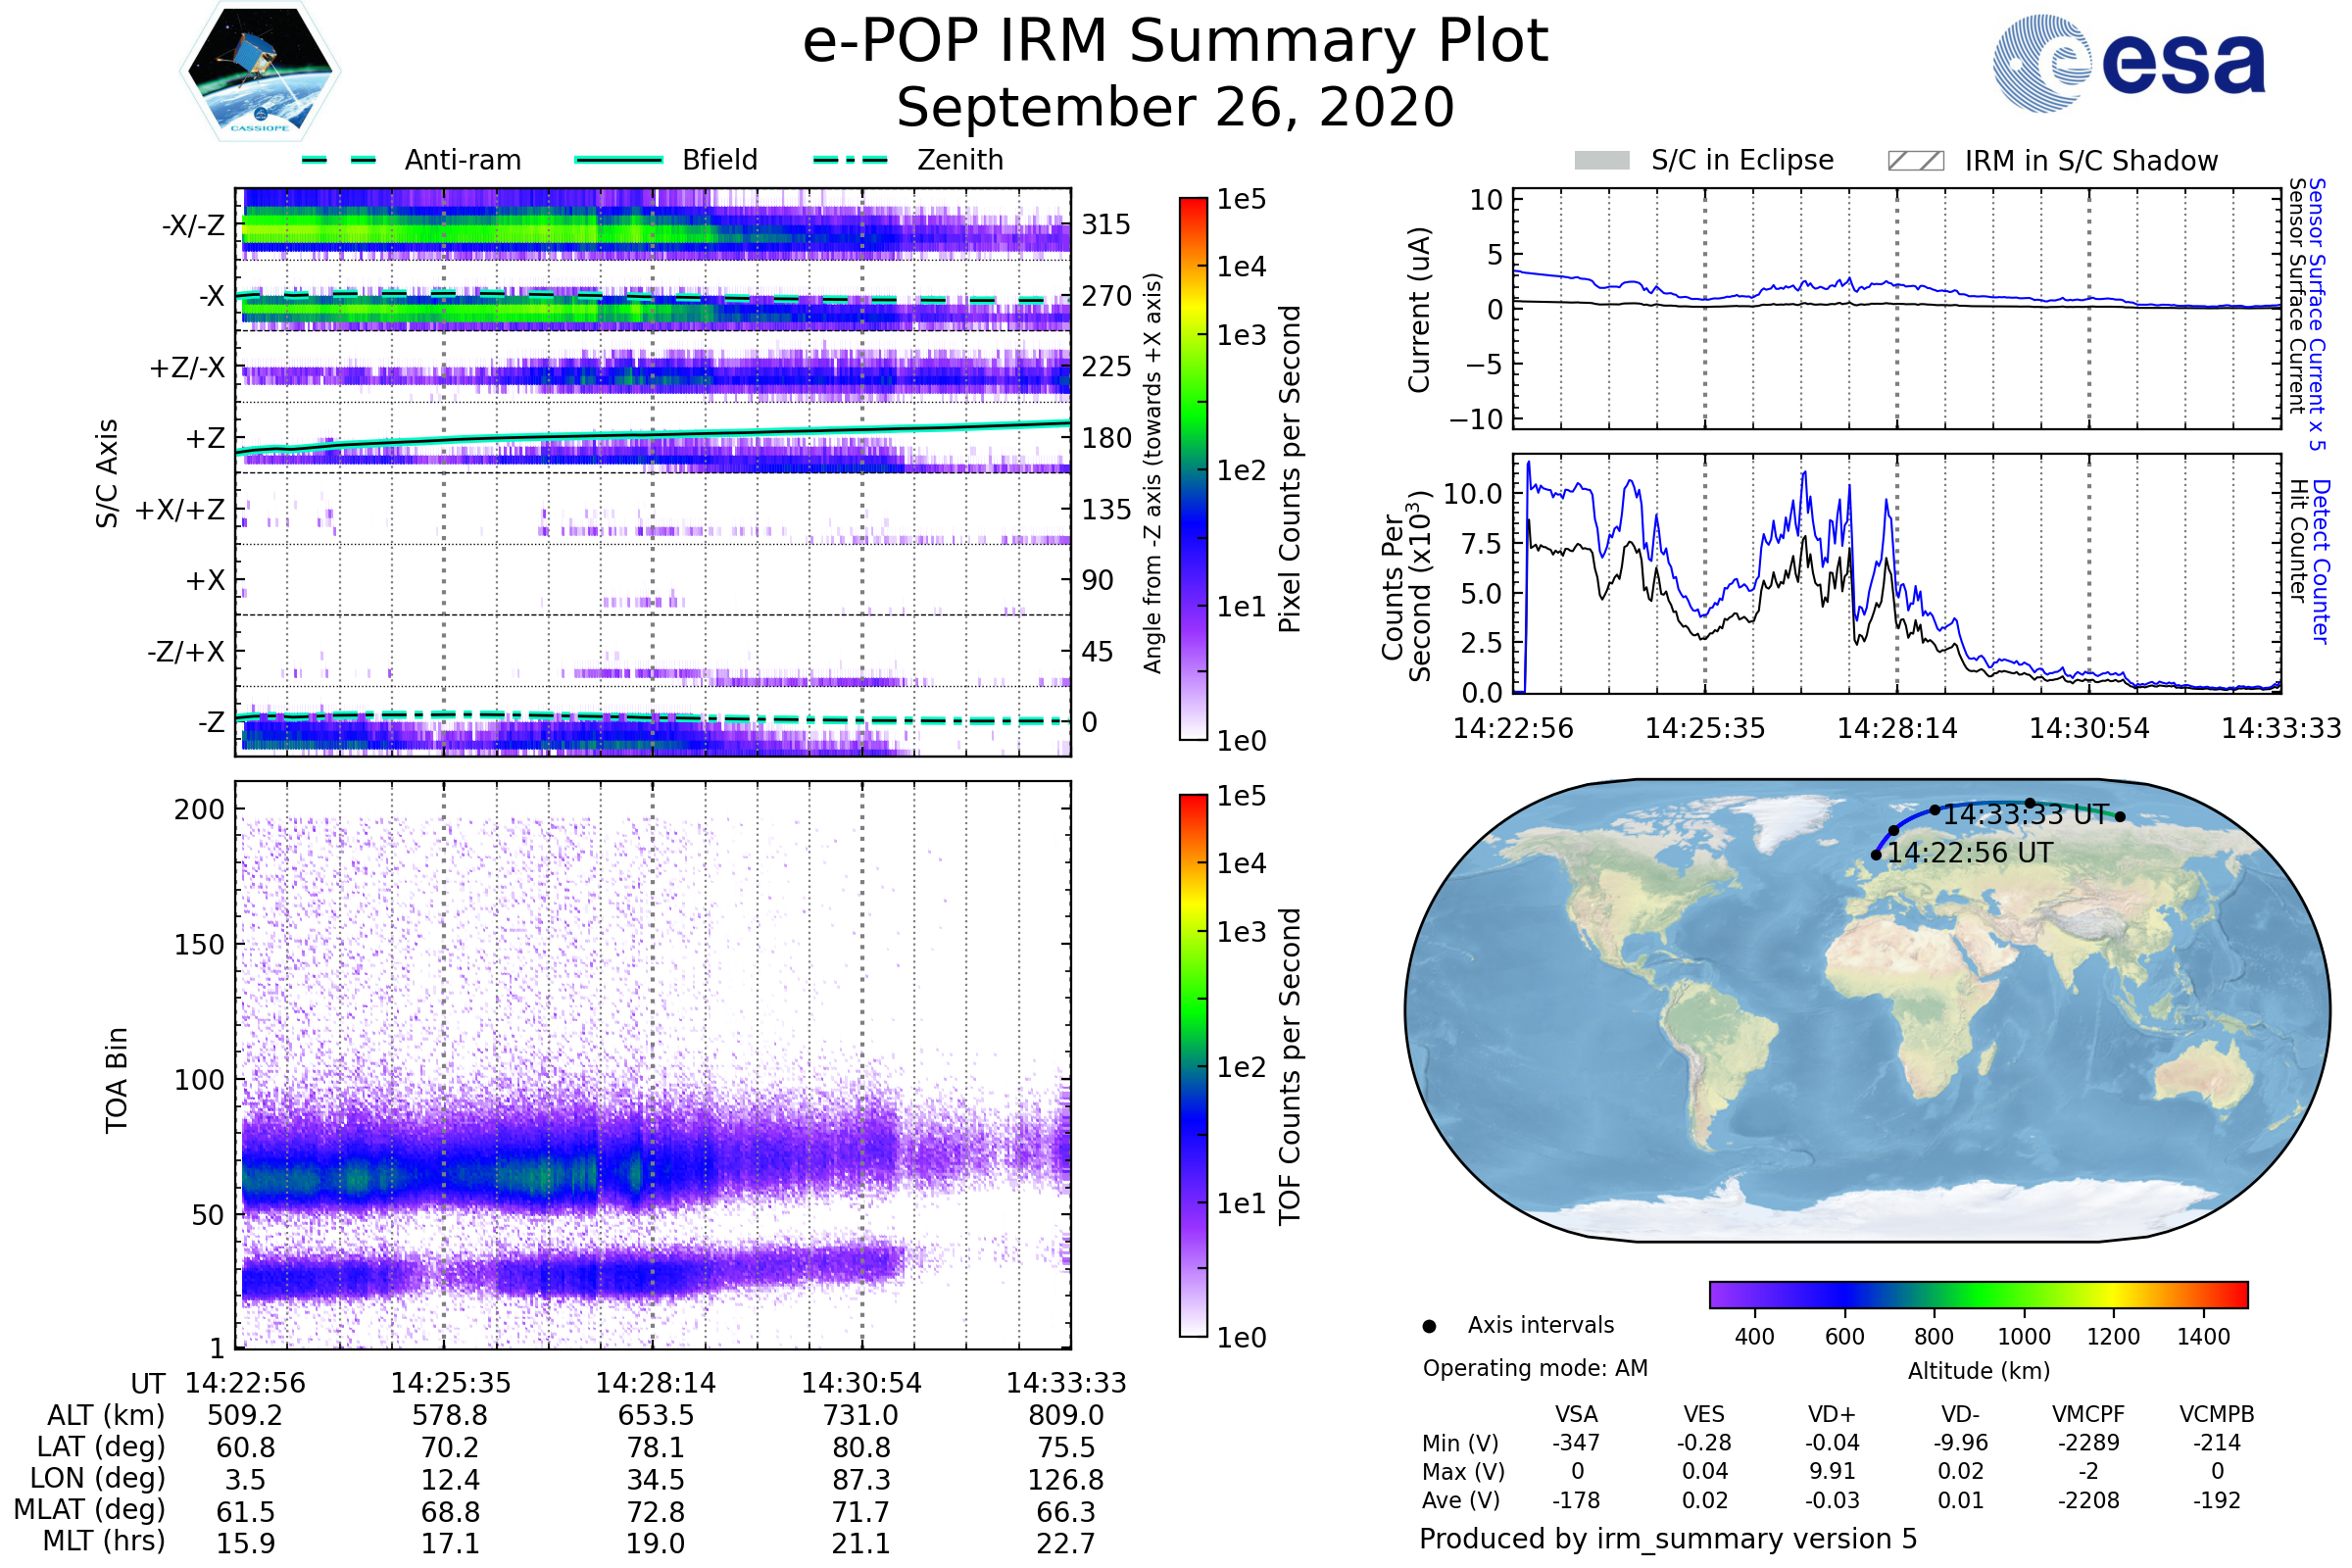This screenshot has width=2352, height=1568.
Task: Click the IRM in S/C Shadow hatched swatch
Action: pyautogui.click(x=1915, y=161)
